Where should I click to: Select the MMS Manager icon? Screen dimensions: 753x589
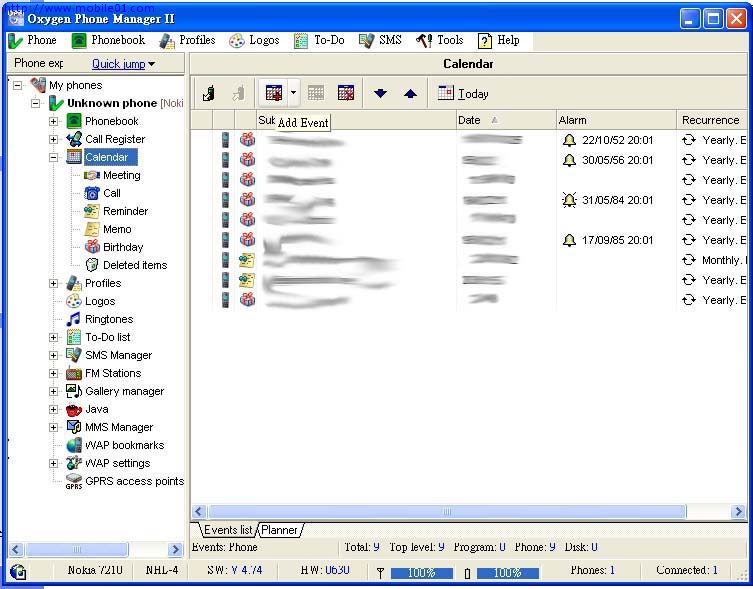point(73,428)
